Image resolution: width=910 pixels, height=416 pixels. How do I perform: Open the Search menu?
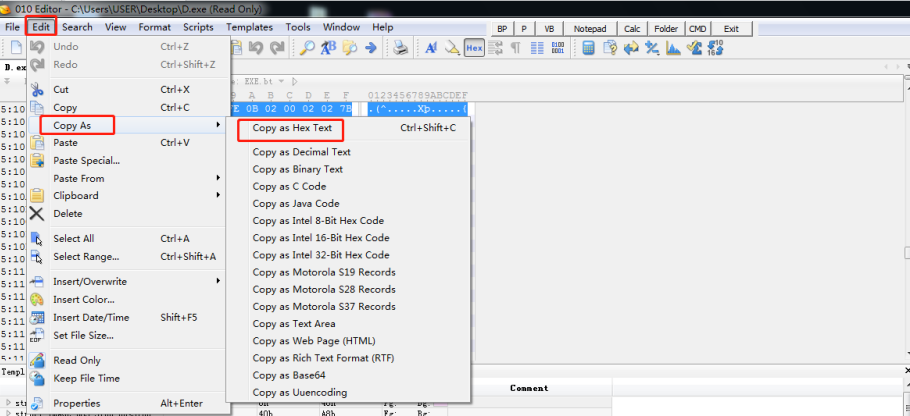pos(77,27)
